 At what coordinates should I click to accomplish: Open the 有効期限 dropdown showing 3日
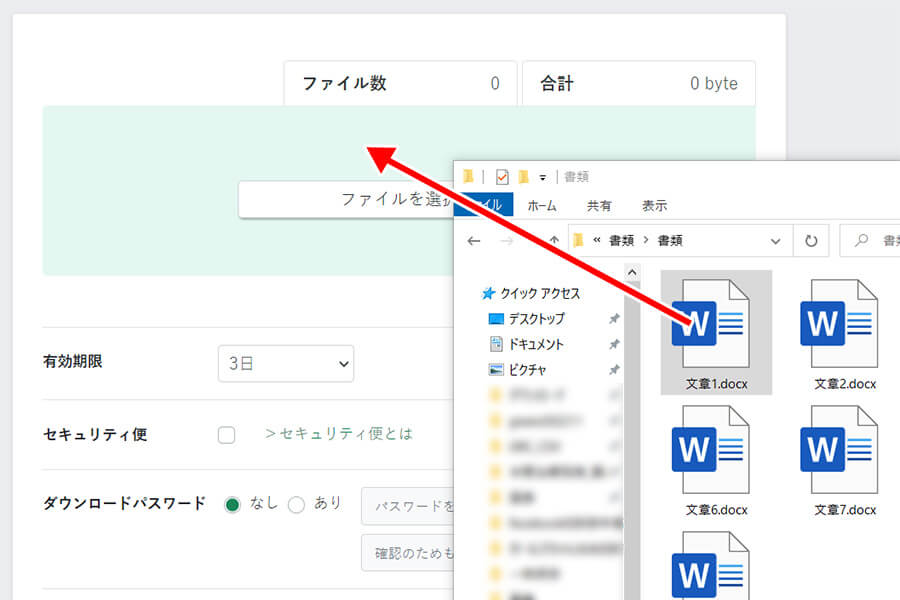pos(286,363)
